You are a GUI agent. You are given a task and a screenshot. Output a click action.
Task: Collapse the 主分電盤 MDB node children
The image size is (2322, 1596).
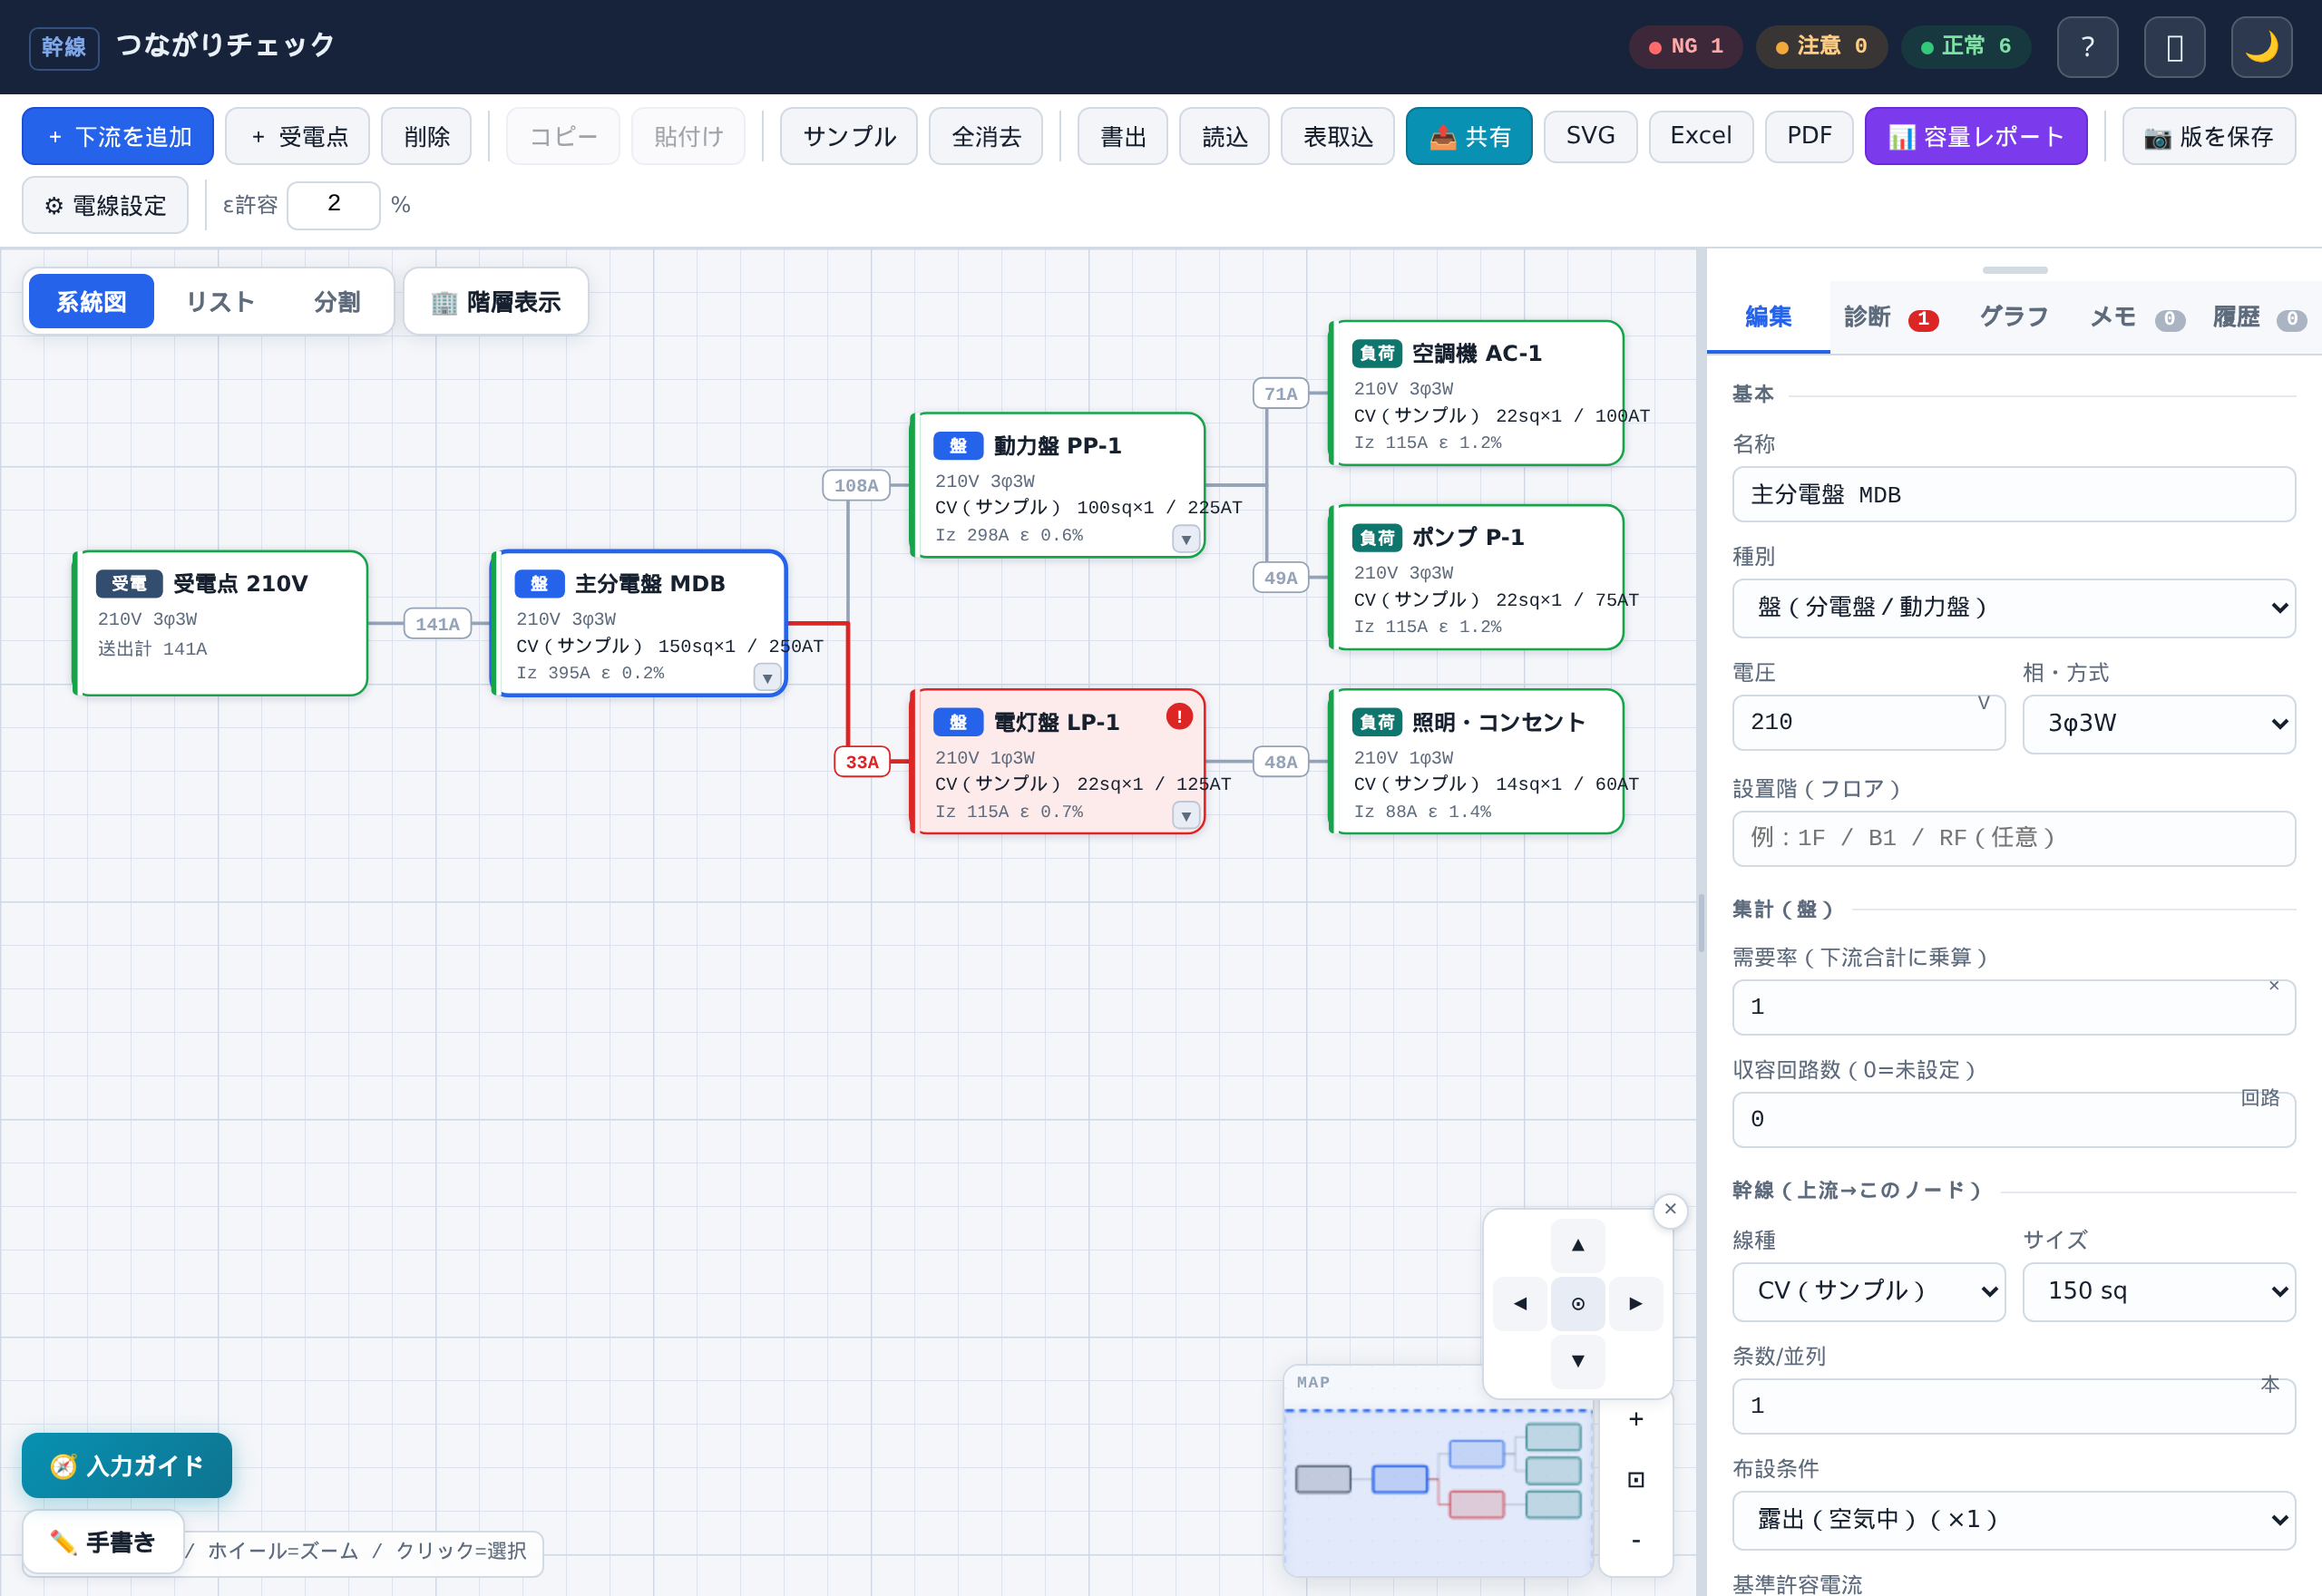click(767, 678)
